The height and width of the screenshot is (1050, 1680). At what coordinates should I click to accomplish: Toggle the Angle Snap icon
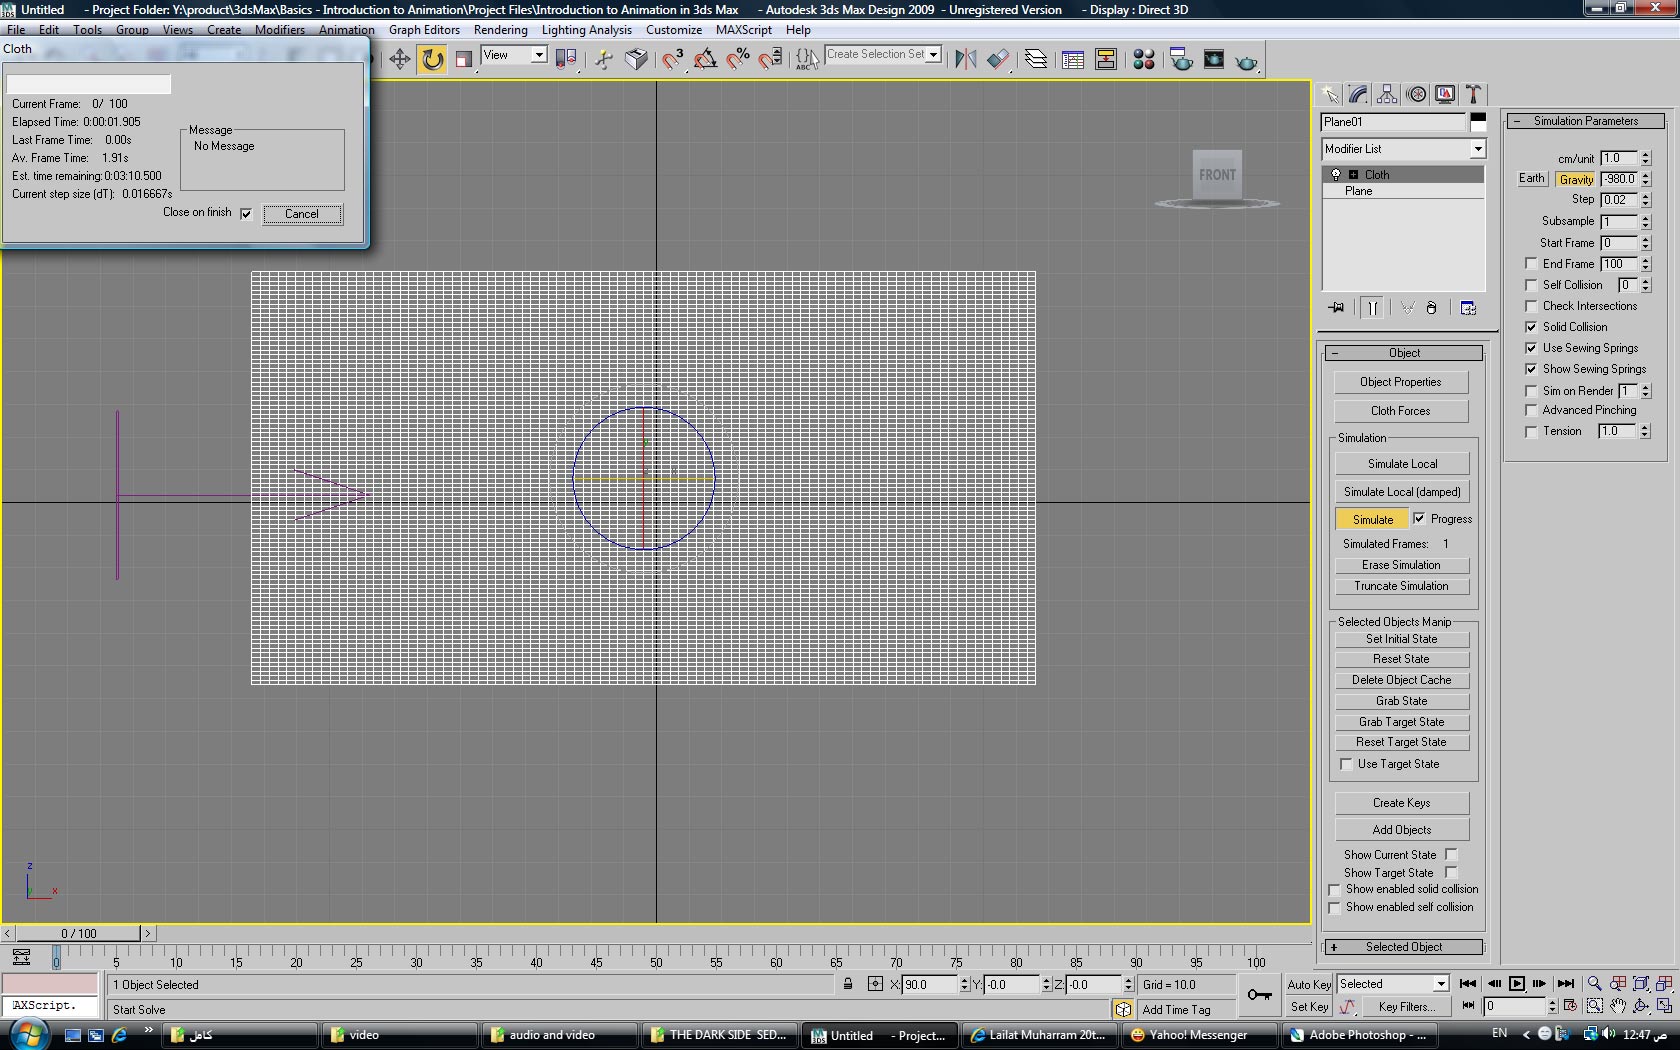click(x=705, y=60)
